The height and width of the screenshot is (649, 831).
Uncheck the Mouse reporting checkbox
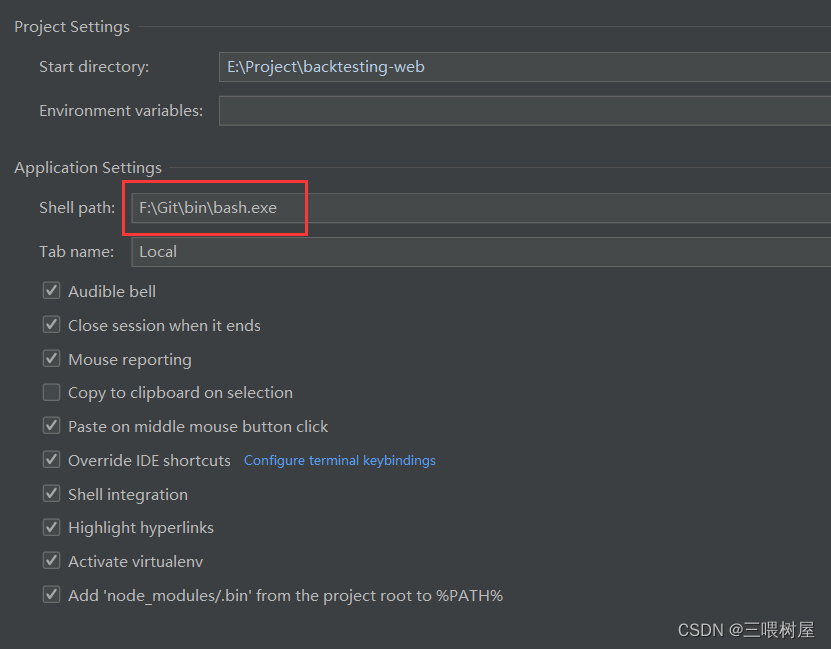tap(51, 359)
